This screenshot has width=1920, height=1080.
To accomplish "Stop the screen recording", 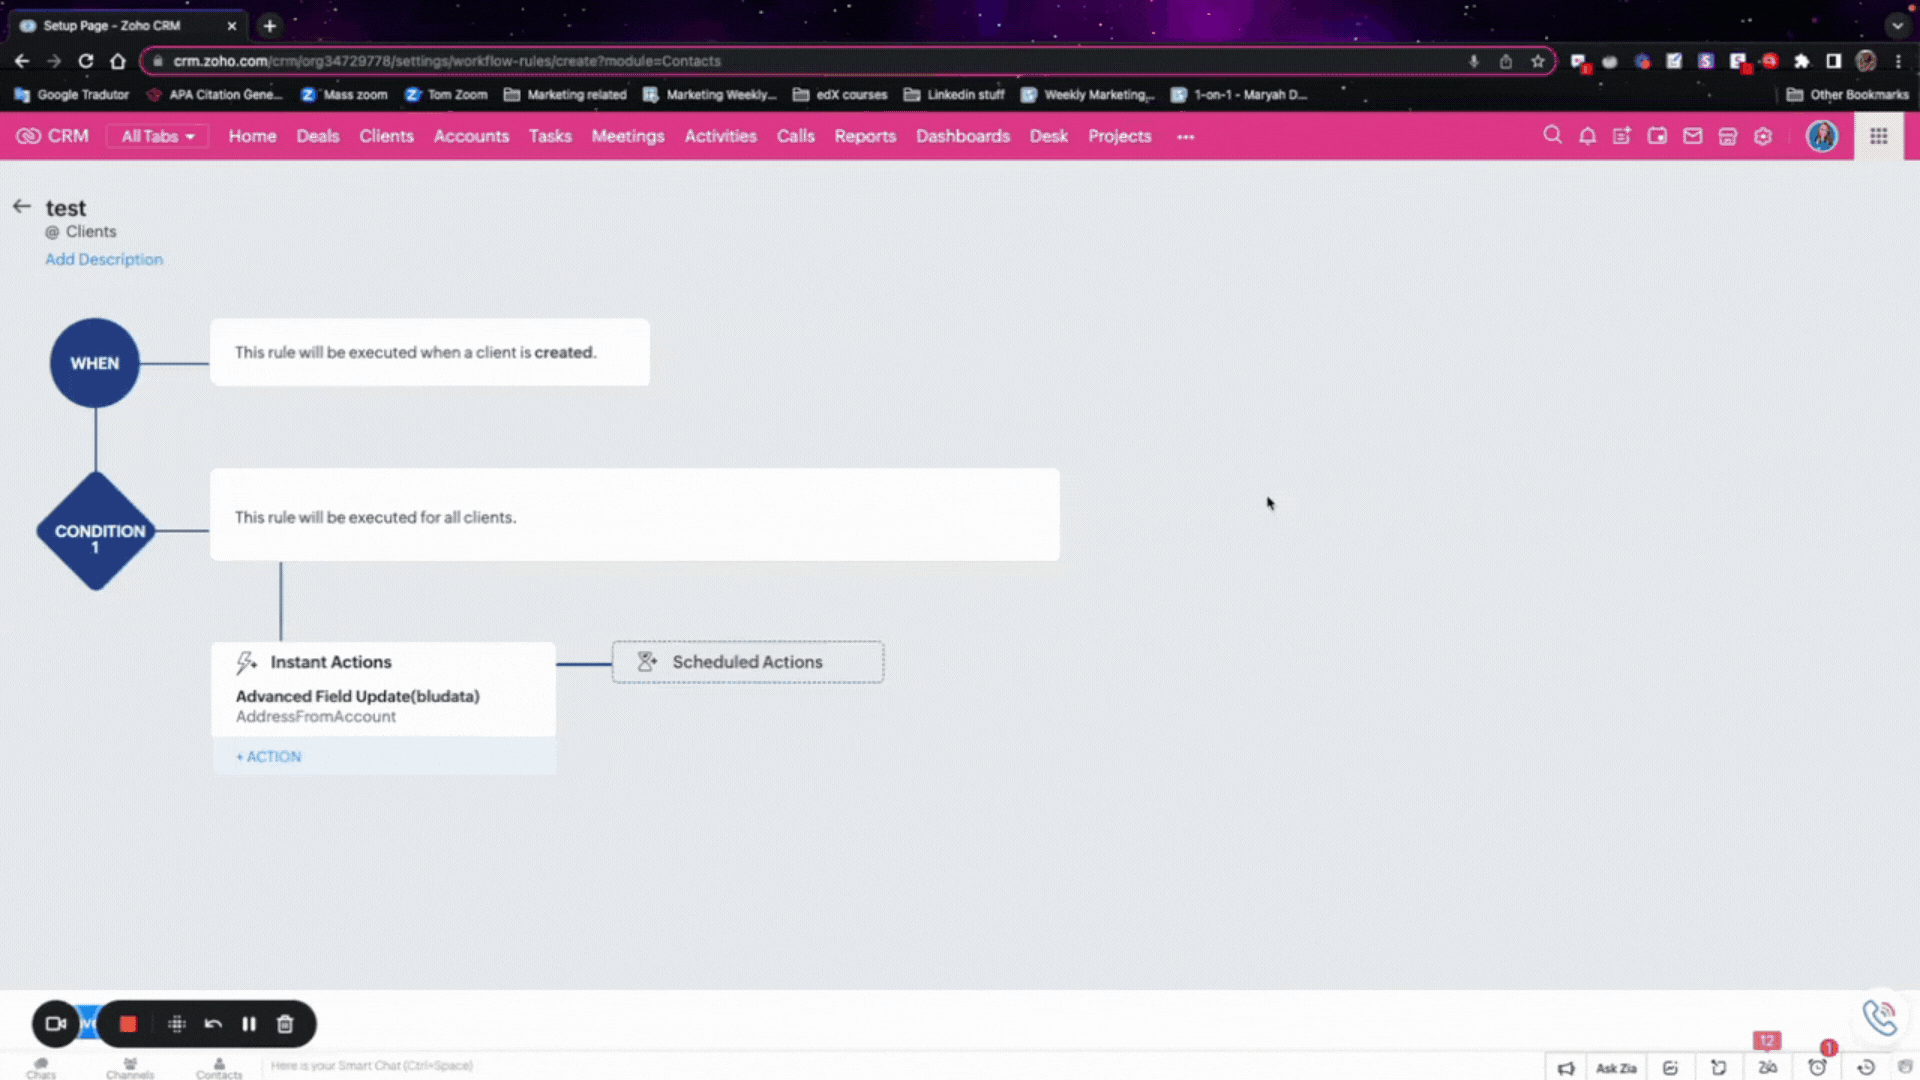I will coord(128,1024).
